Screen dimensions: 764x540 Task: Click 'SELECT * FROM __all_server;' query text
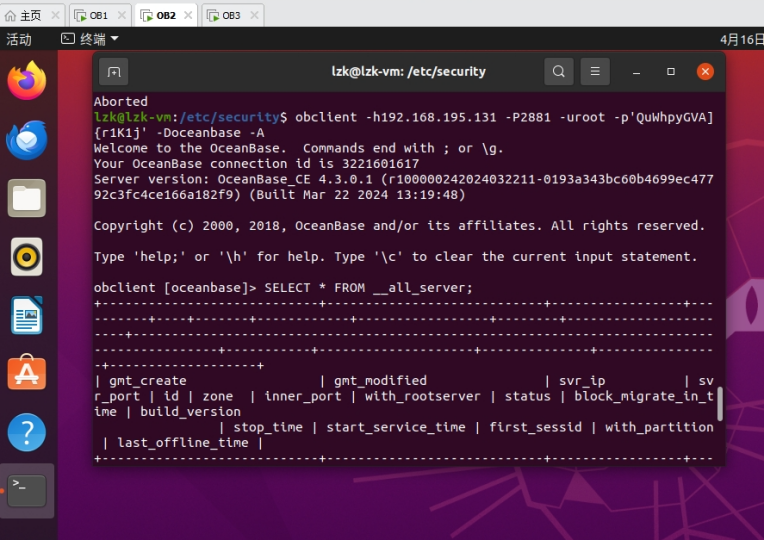point(368,288)
